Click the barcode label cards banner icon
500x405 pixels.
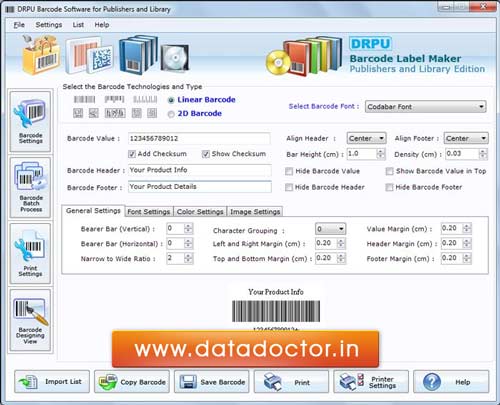coord(89,56)
